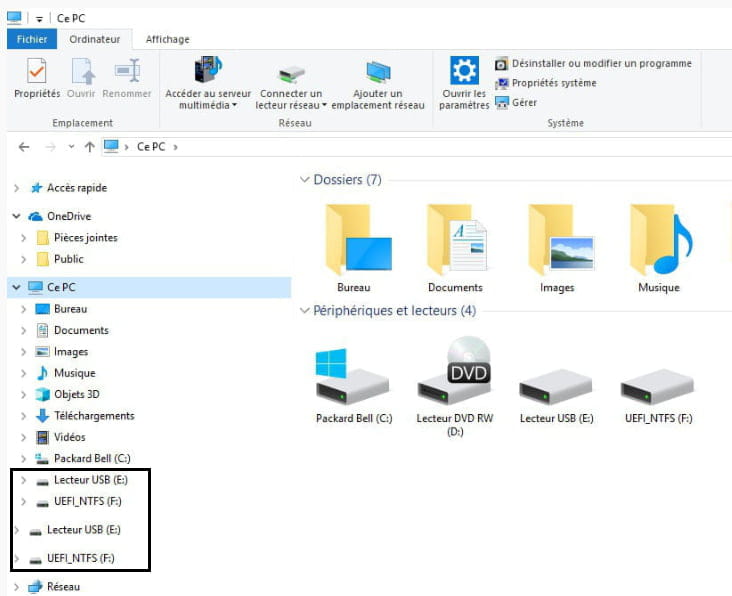The width and height of the screenshot is (732, 596).
Task: Click Gérer in the Système group
Action: pos(516,102)
